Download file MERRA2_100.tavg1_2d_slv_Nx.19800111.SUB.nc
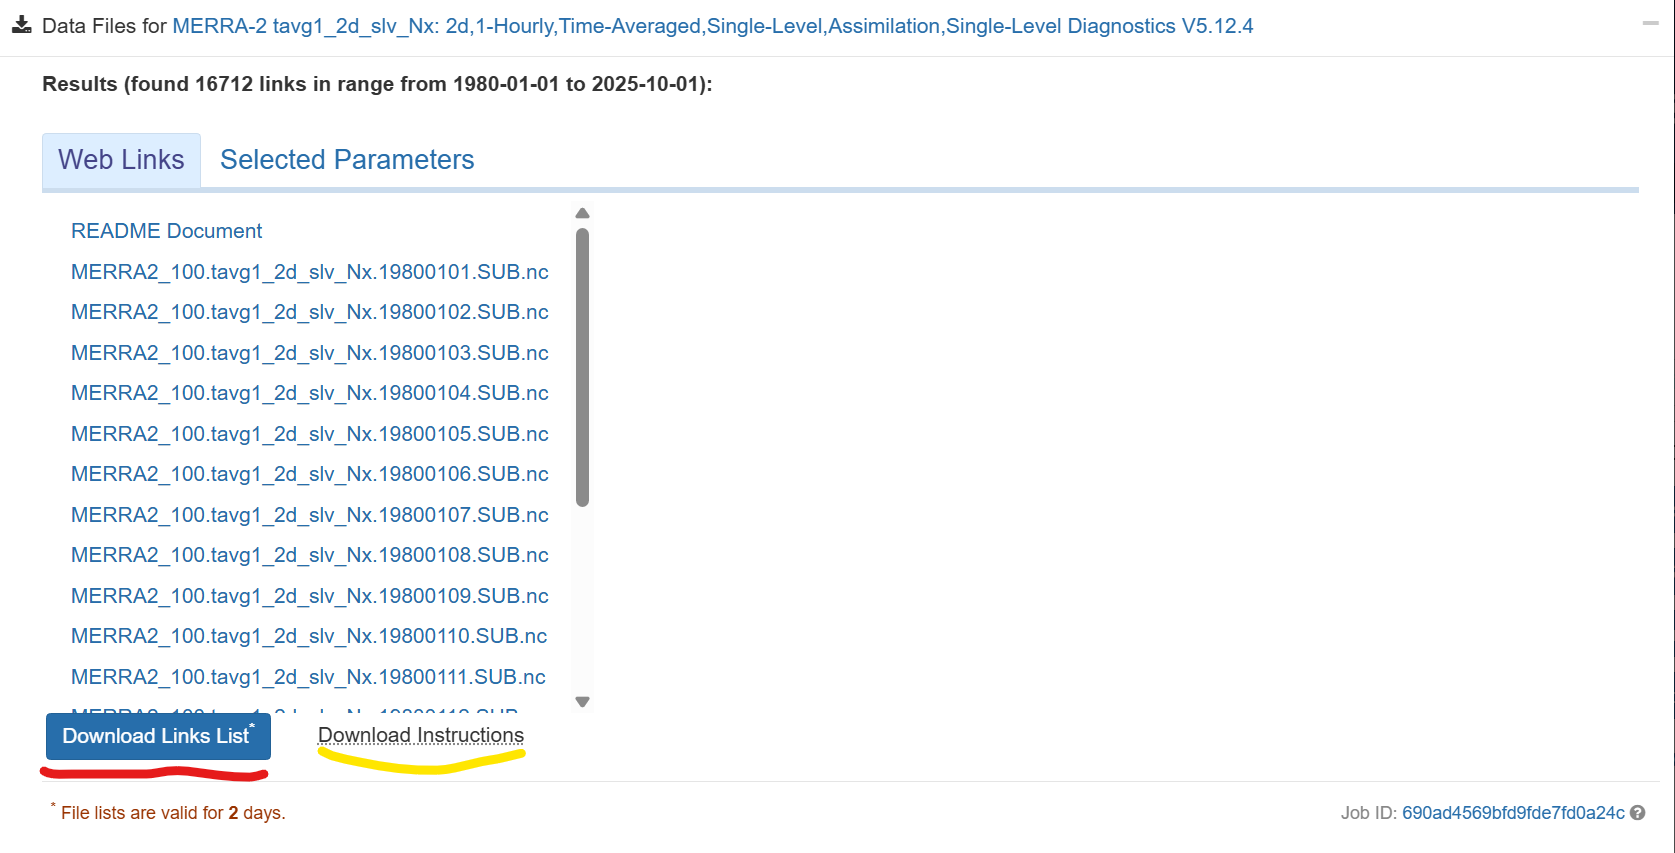 click(309, 677)
